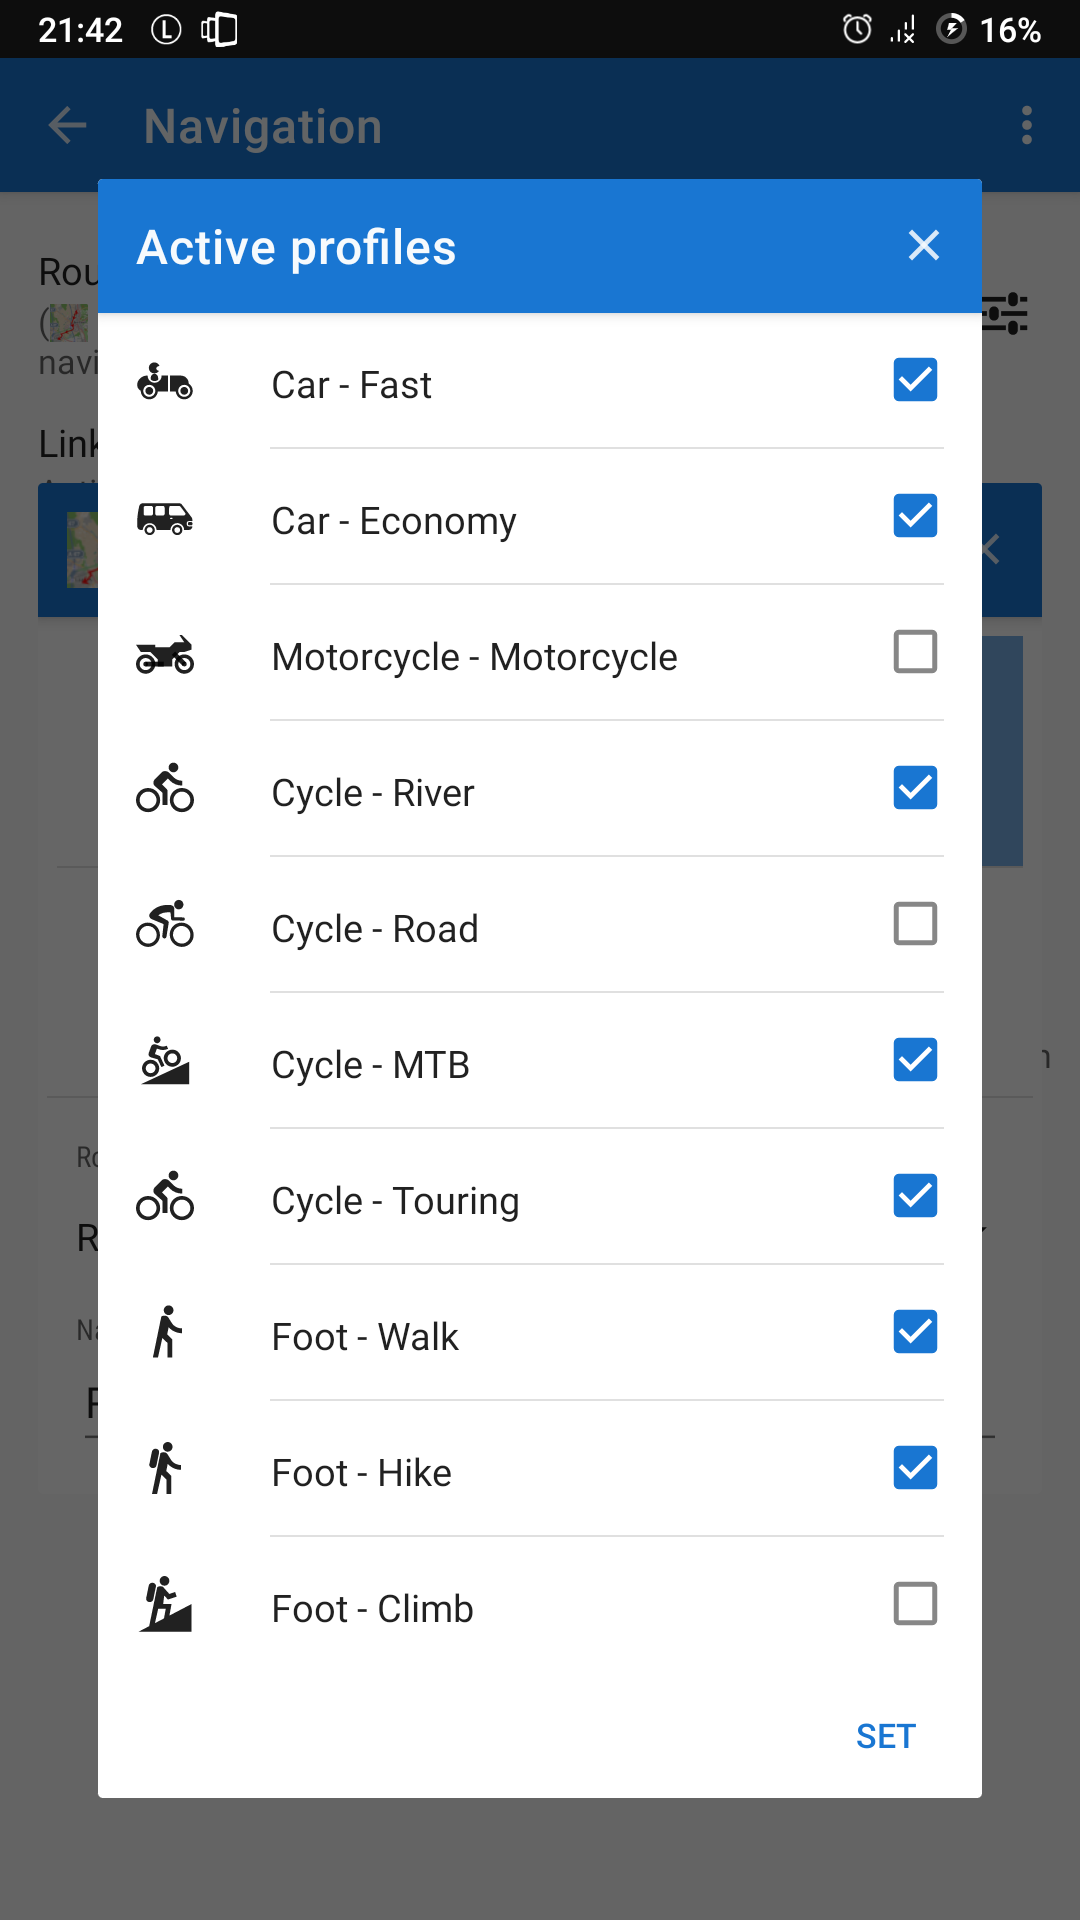Viewport: 1080px width, 1920px height.
Task: Select the Car - Economy profile label
Action: coord(394,521)
